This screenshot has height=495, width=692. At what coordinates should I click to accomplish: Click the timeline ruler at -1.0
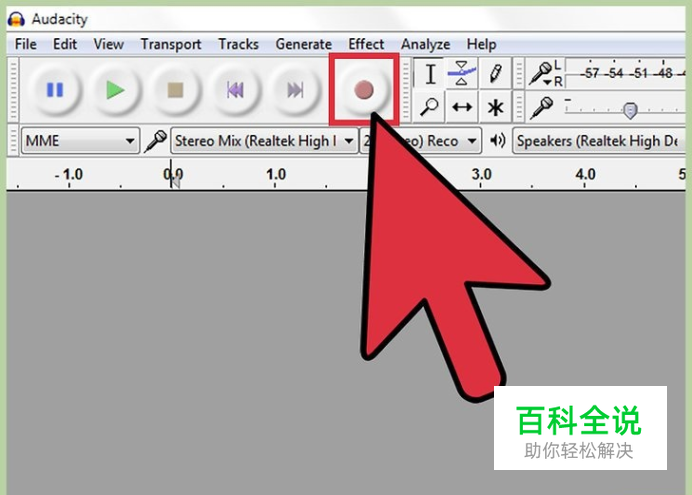pos(69,175)
